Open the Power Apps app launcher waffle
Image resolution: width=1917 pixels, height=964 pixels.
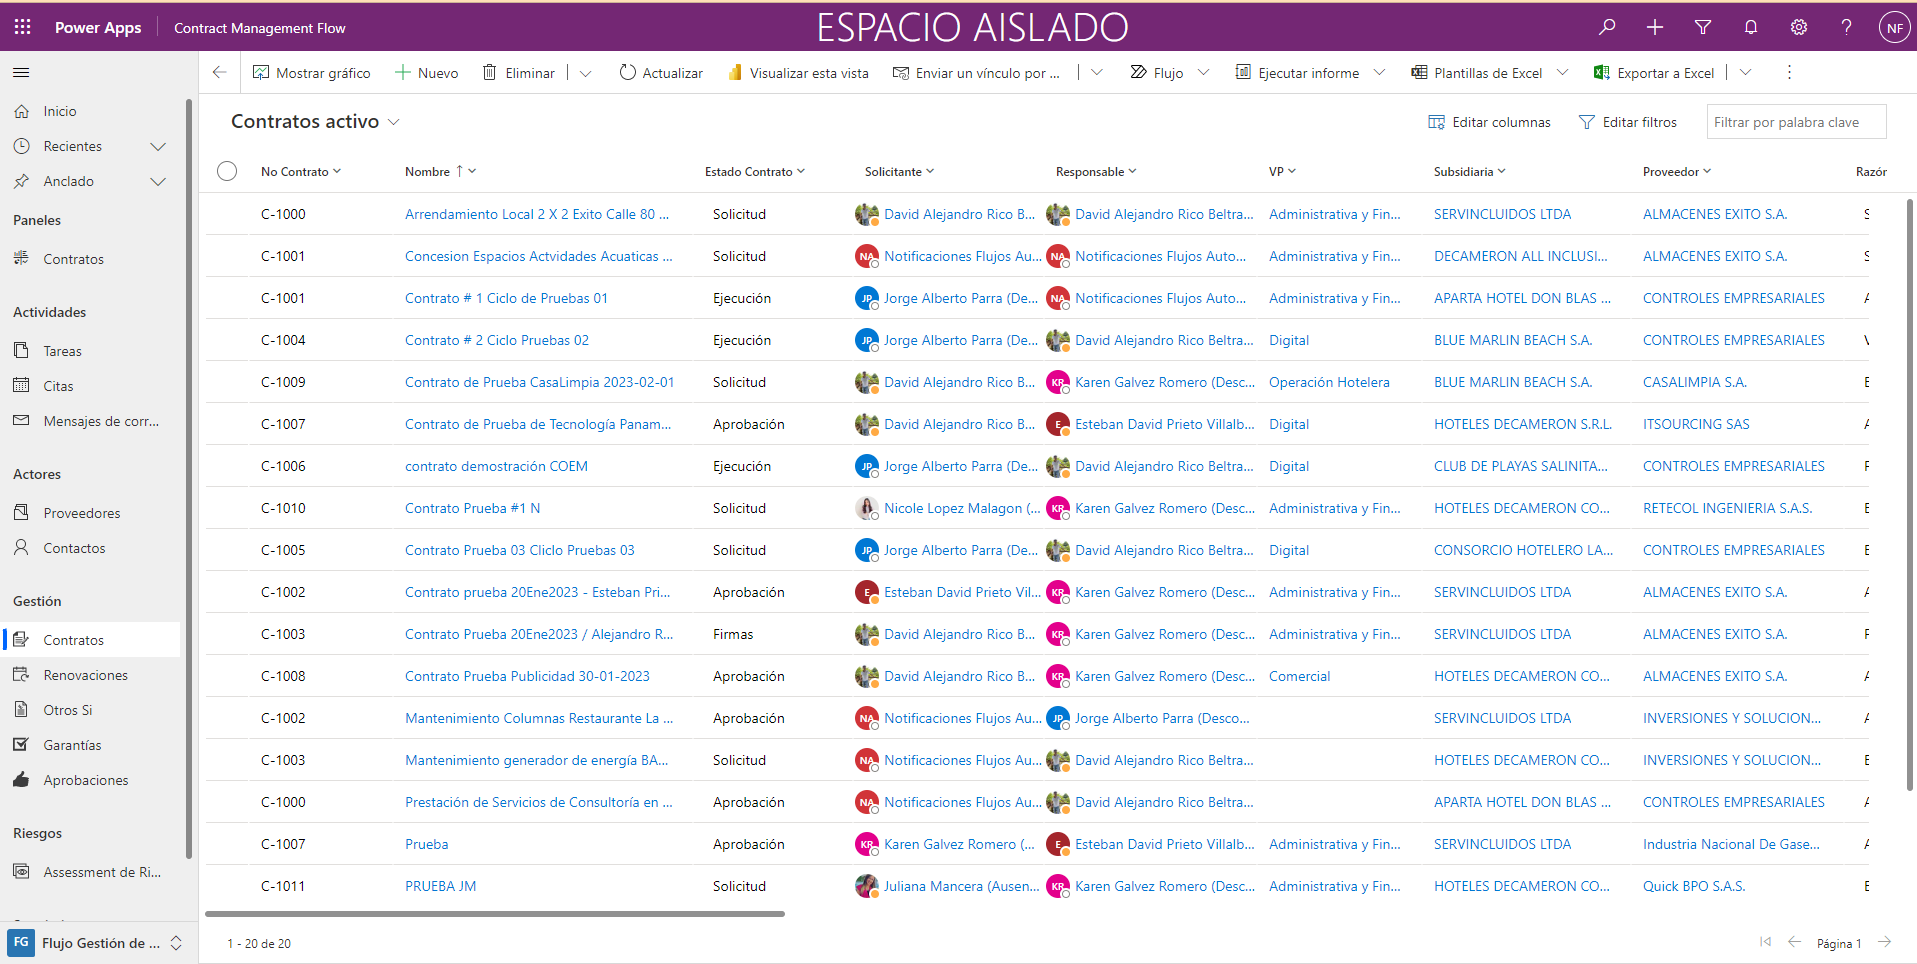click(x=22, y=28)
